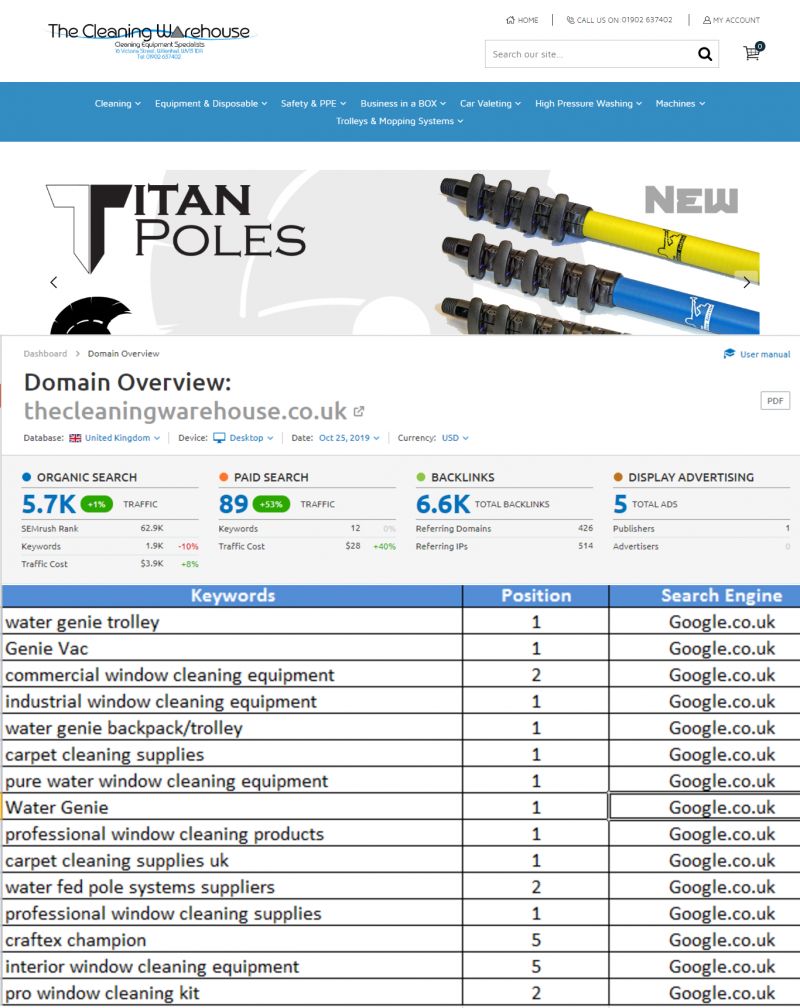Select 'professional window cleaning supplies' cell
800x1008 pixels.
tap(233, 914)
